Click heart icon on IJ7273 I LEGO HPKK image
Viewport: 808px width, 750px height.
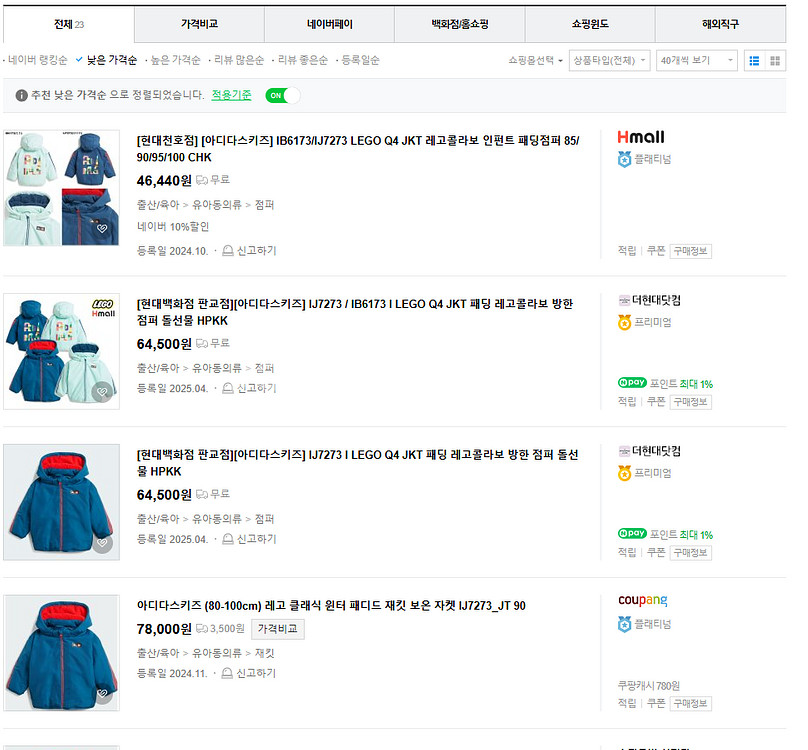(102, 543)
